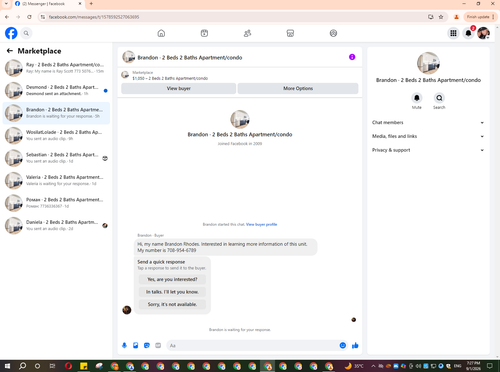The image size is (500, 372).
Task: Click the Brandon listing thumbnail in chat header
Action: [x=128, y=57]
